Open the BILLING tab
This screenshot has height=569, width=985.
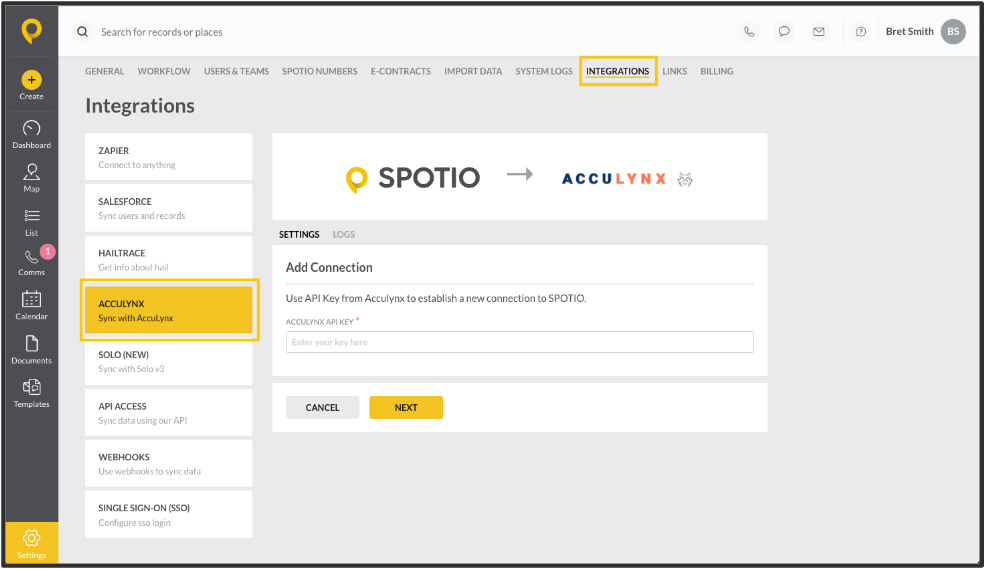pyautogui.click(x=717, y=71)
